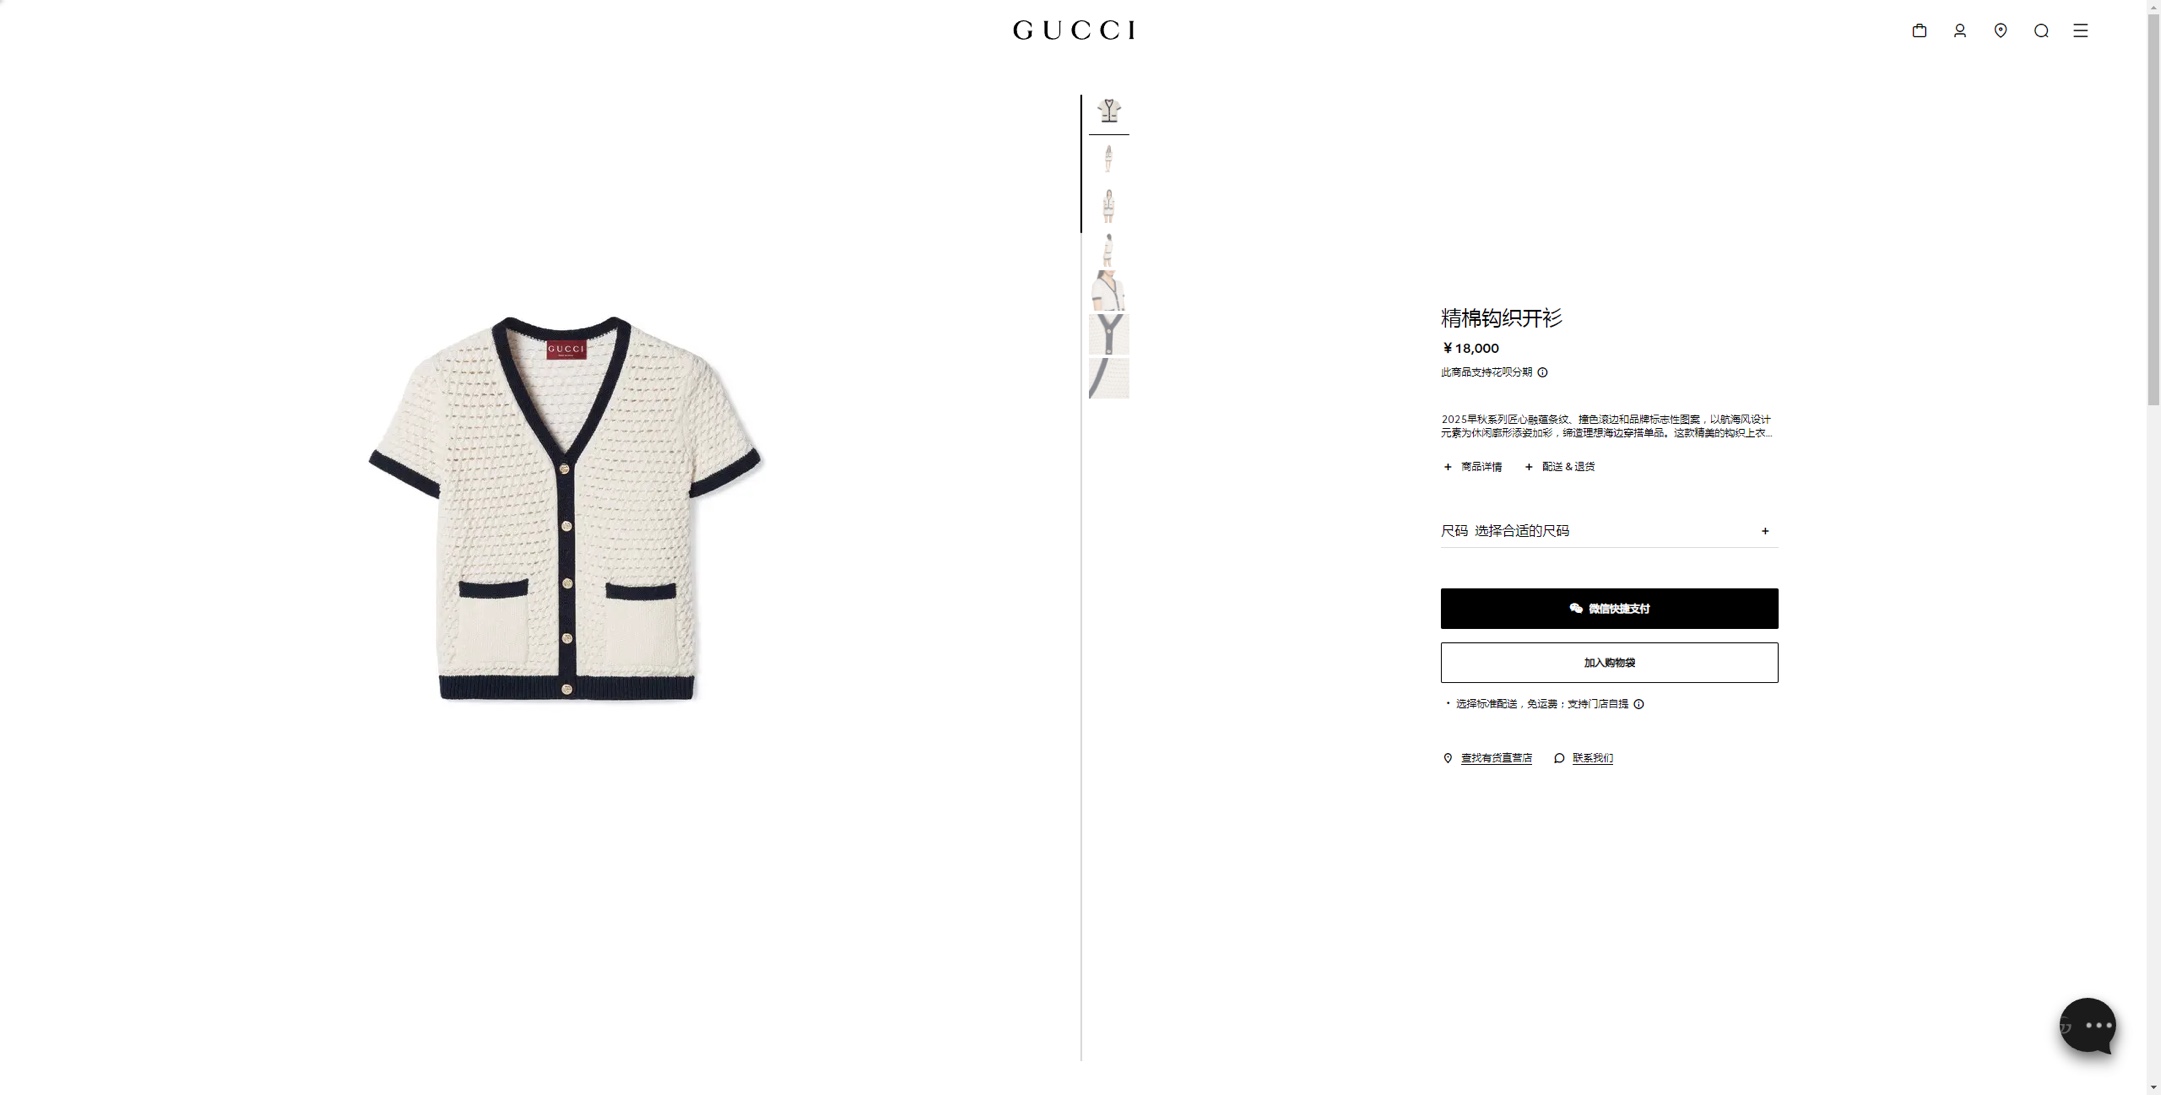Open the hamburger menu icon
This screenshot has height=1095, width=2161.
(2081, 31)
